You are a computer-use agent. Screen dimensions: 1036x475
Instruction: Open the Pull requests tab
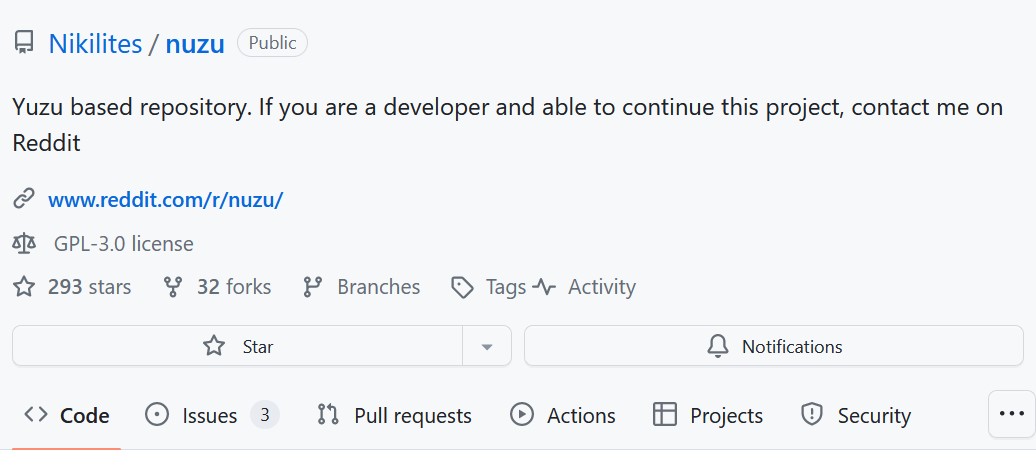pyautogui.click(x=394, y=416)
